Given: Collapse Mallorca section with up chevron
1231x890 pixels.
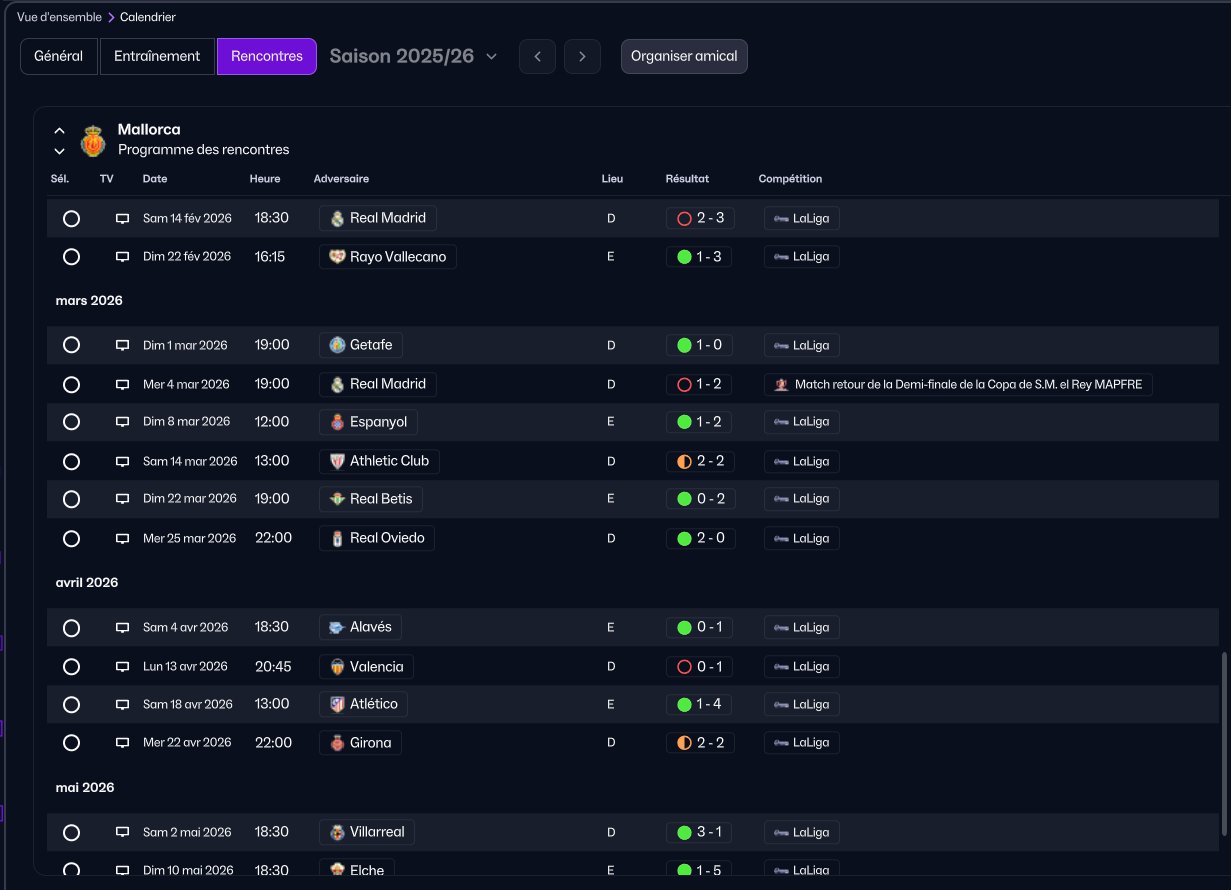Looking at the screenshot, I should click(60, 130).
